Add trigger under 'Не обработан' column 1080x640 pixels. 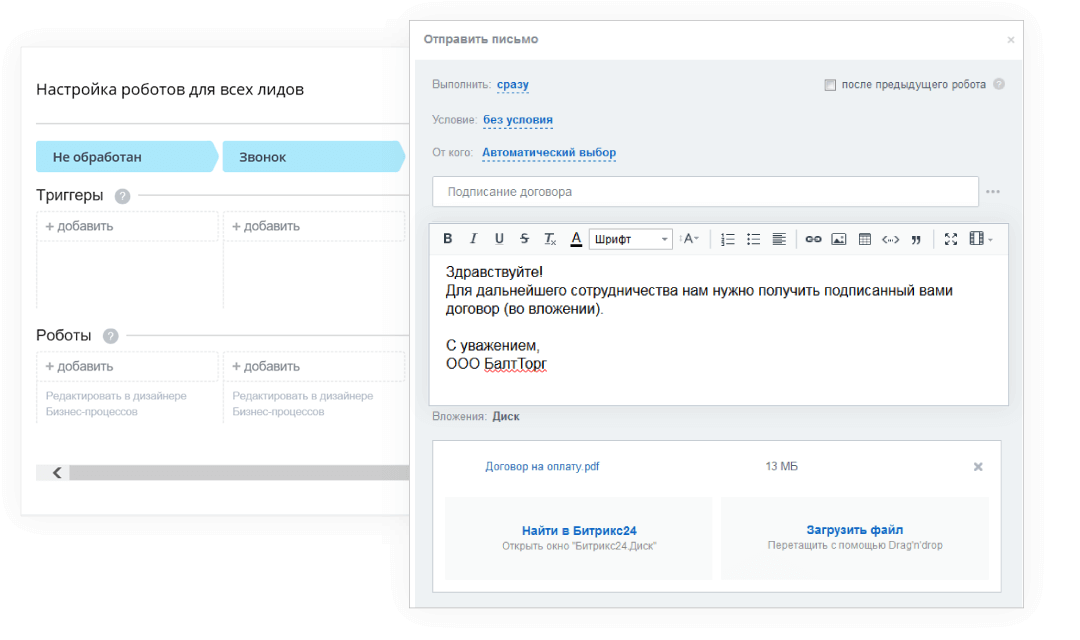[x=127, y=226]
